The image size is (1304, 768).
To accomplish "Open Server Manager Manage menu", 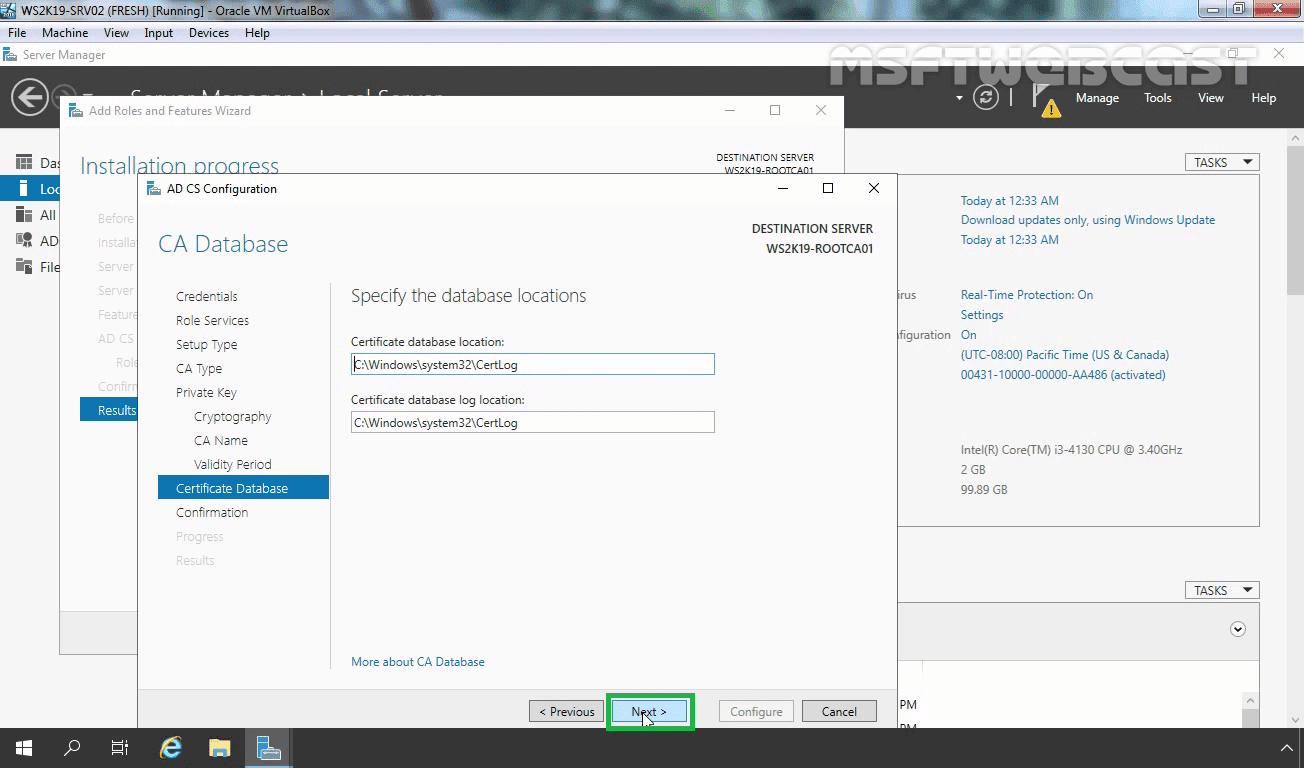I will click(x=1097, y=98).
